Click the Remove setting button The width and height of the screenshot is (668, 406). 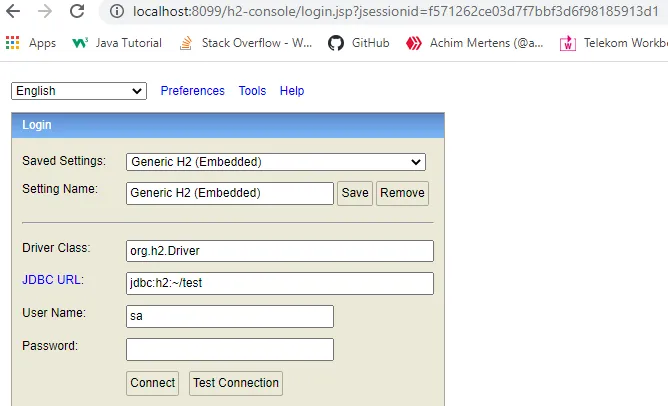[x=402, y=193]
